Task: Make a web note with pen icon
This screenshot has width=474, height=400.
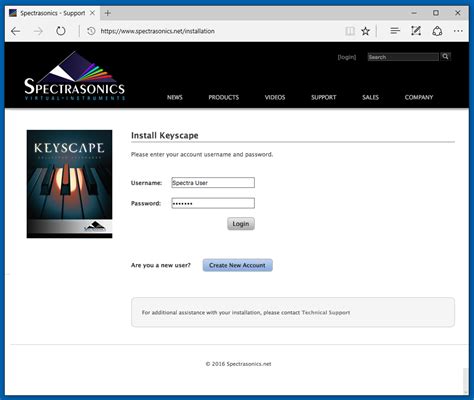Action: [416, 31]
